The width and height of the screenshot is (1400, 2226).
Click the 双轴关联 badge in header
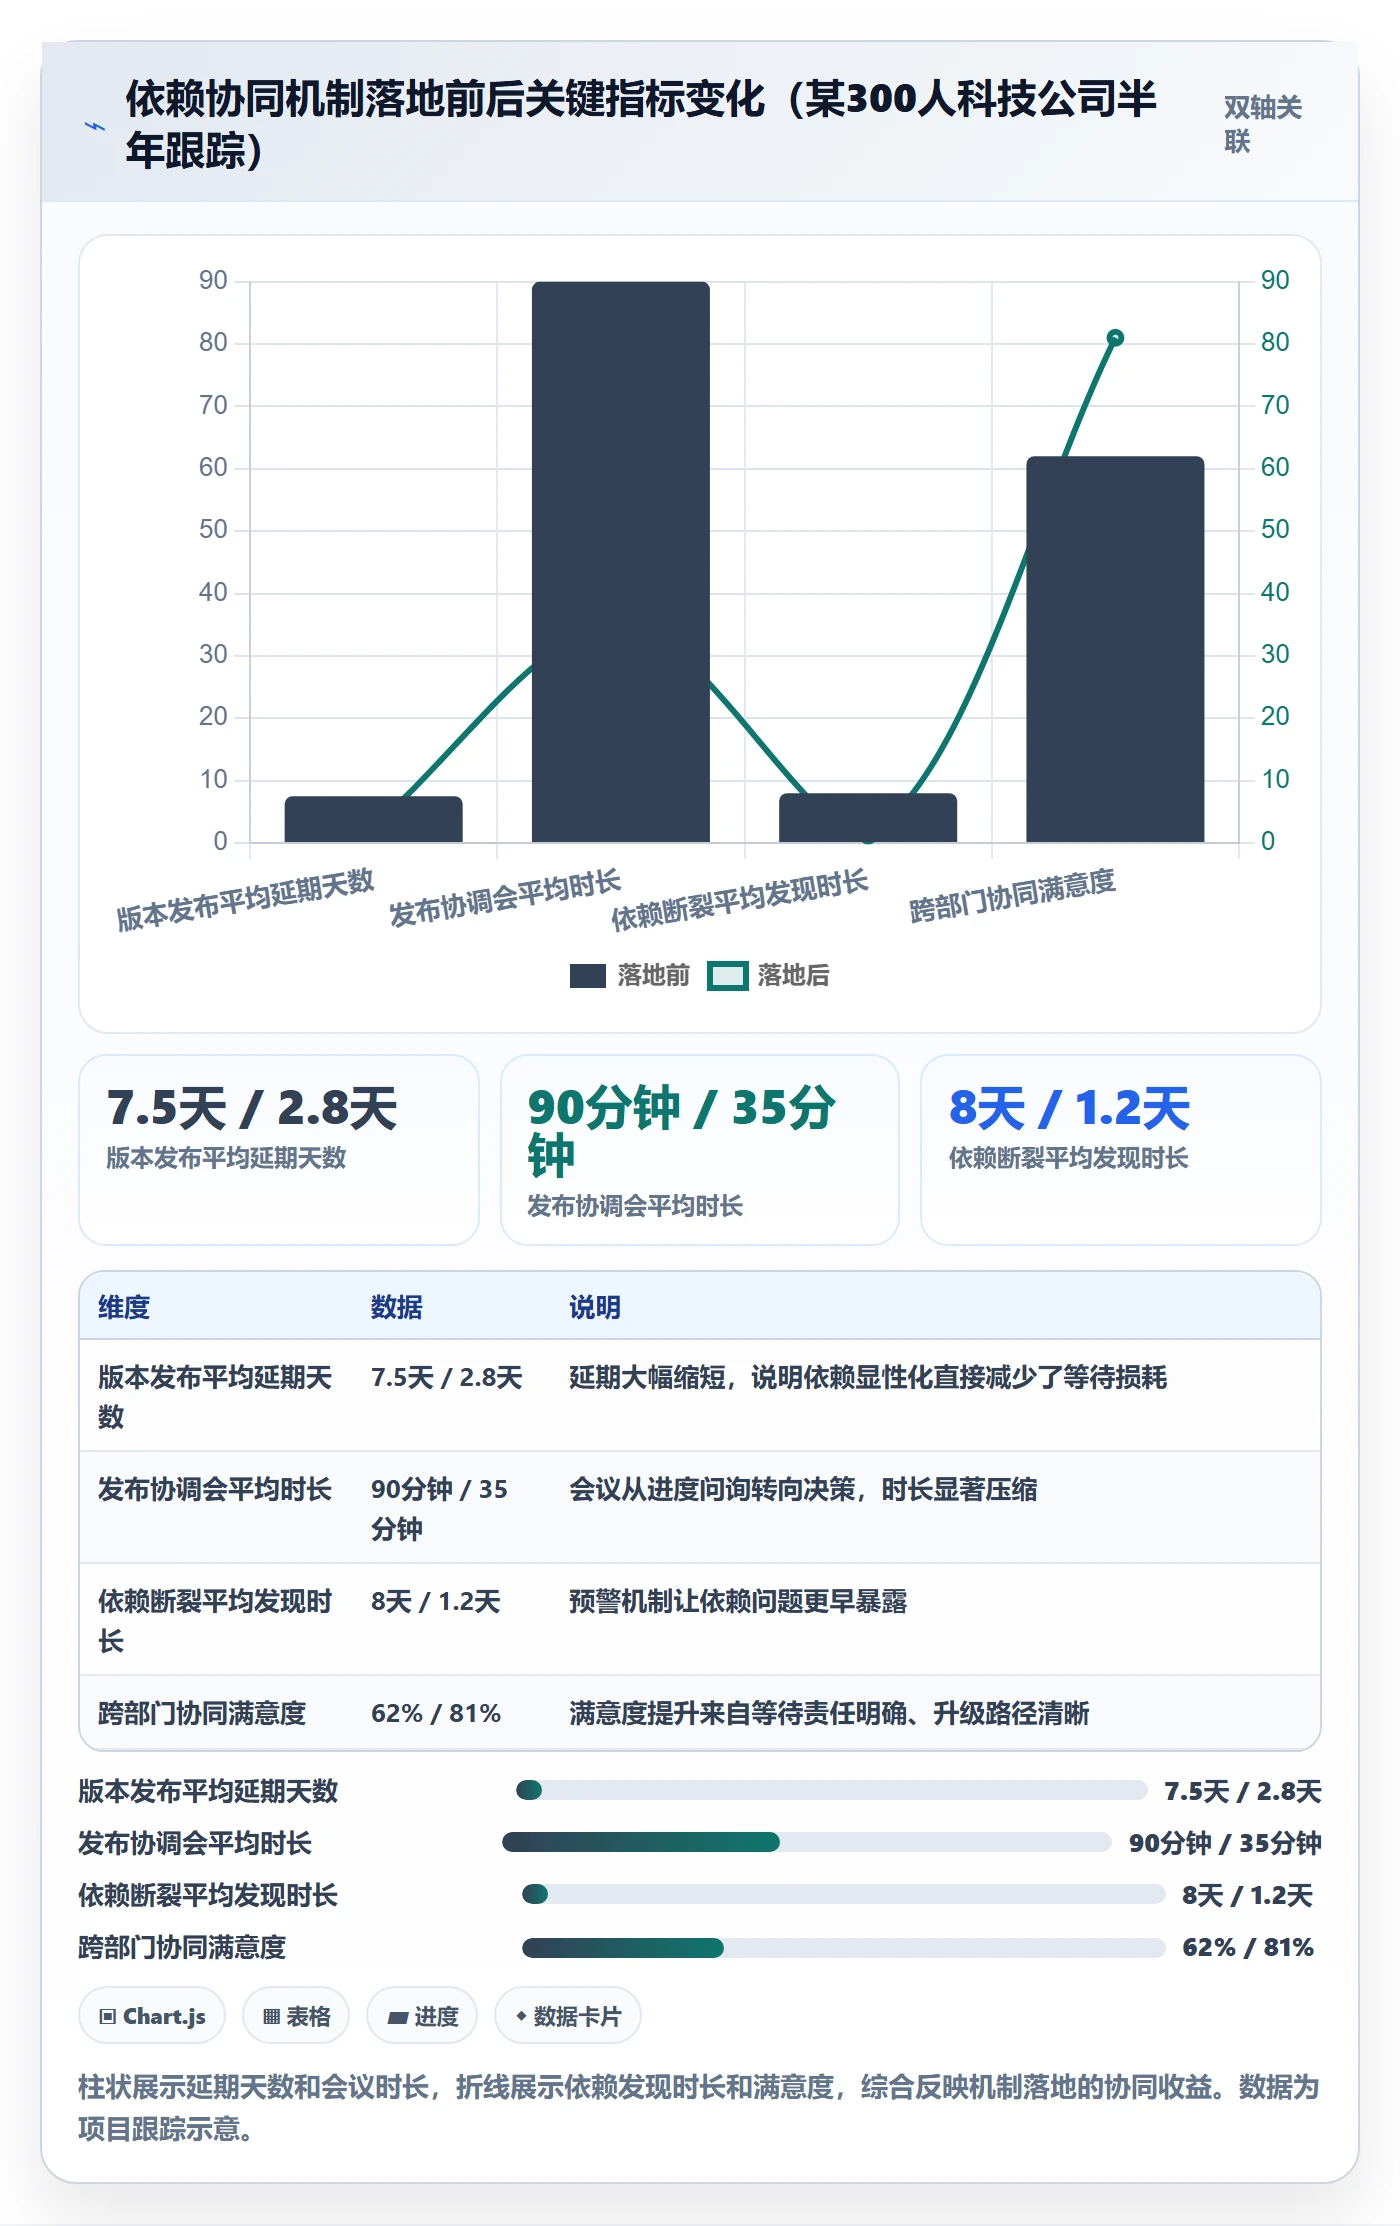[1263, 124]
